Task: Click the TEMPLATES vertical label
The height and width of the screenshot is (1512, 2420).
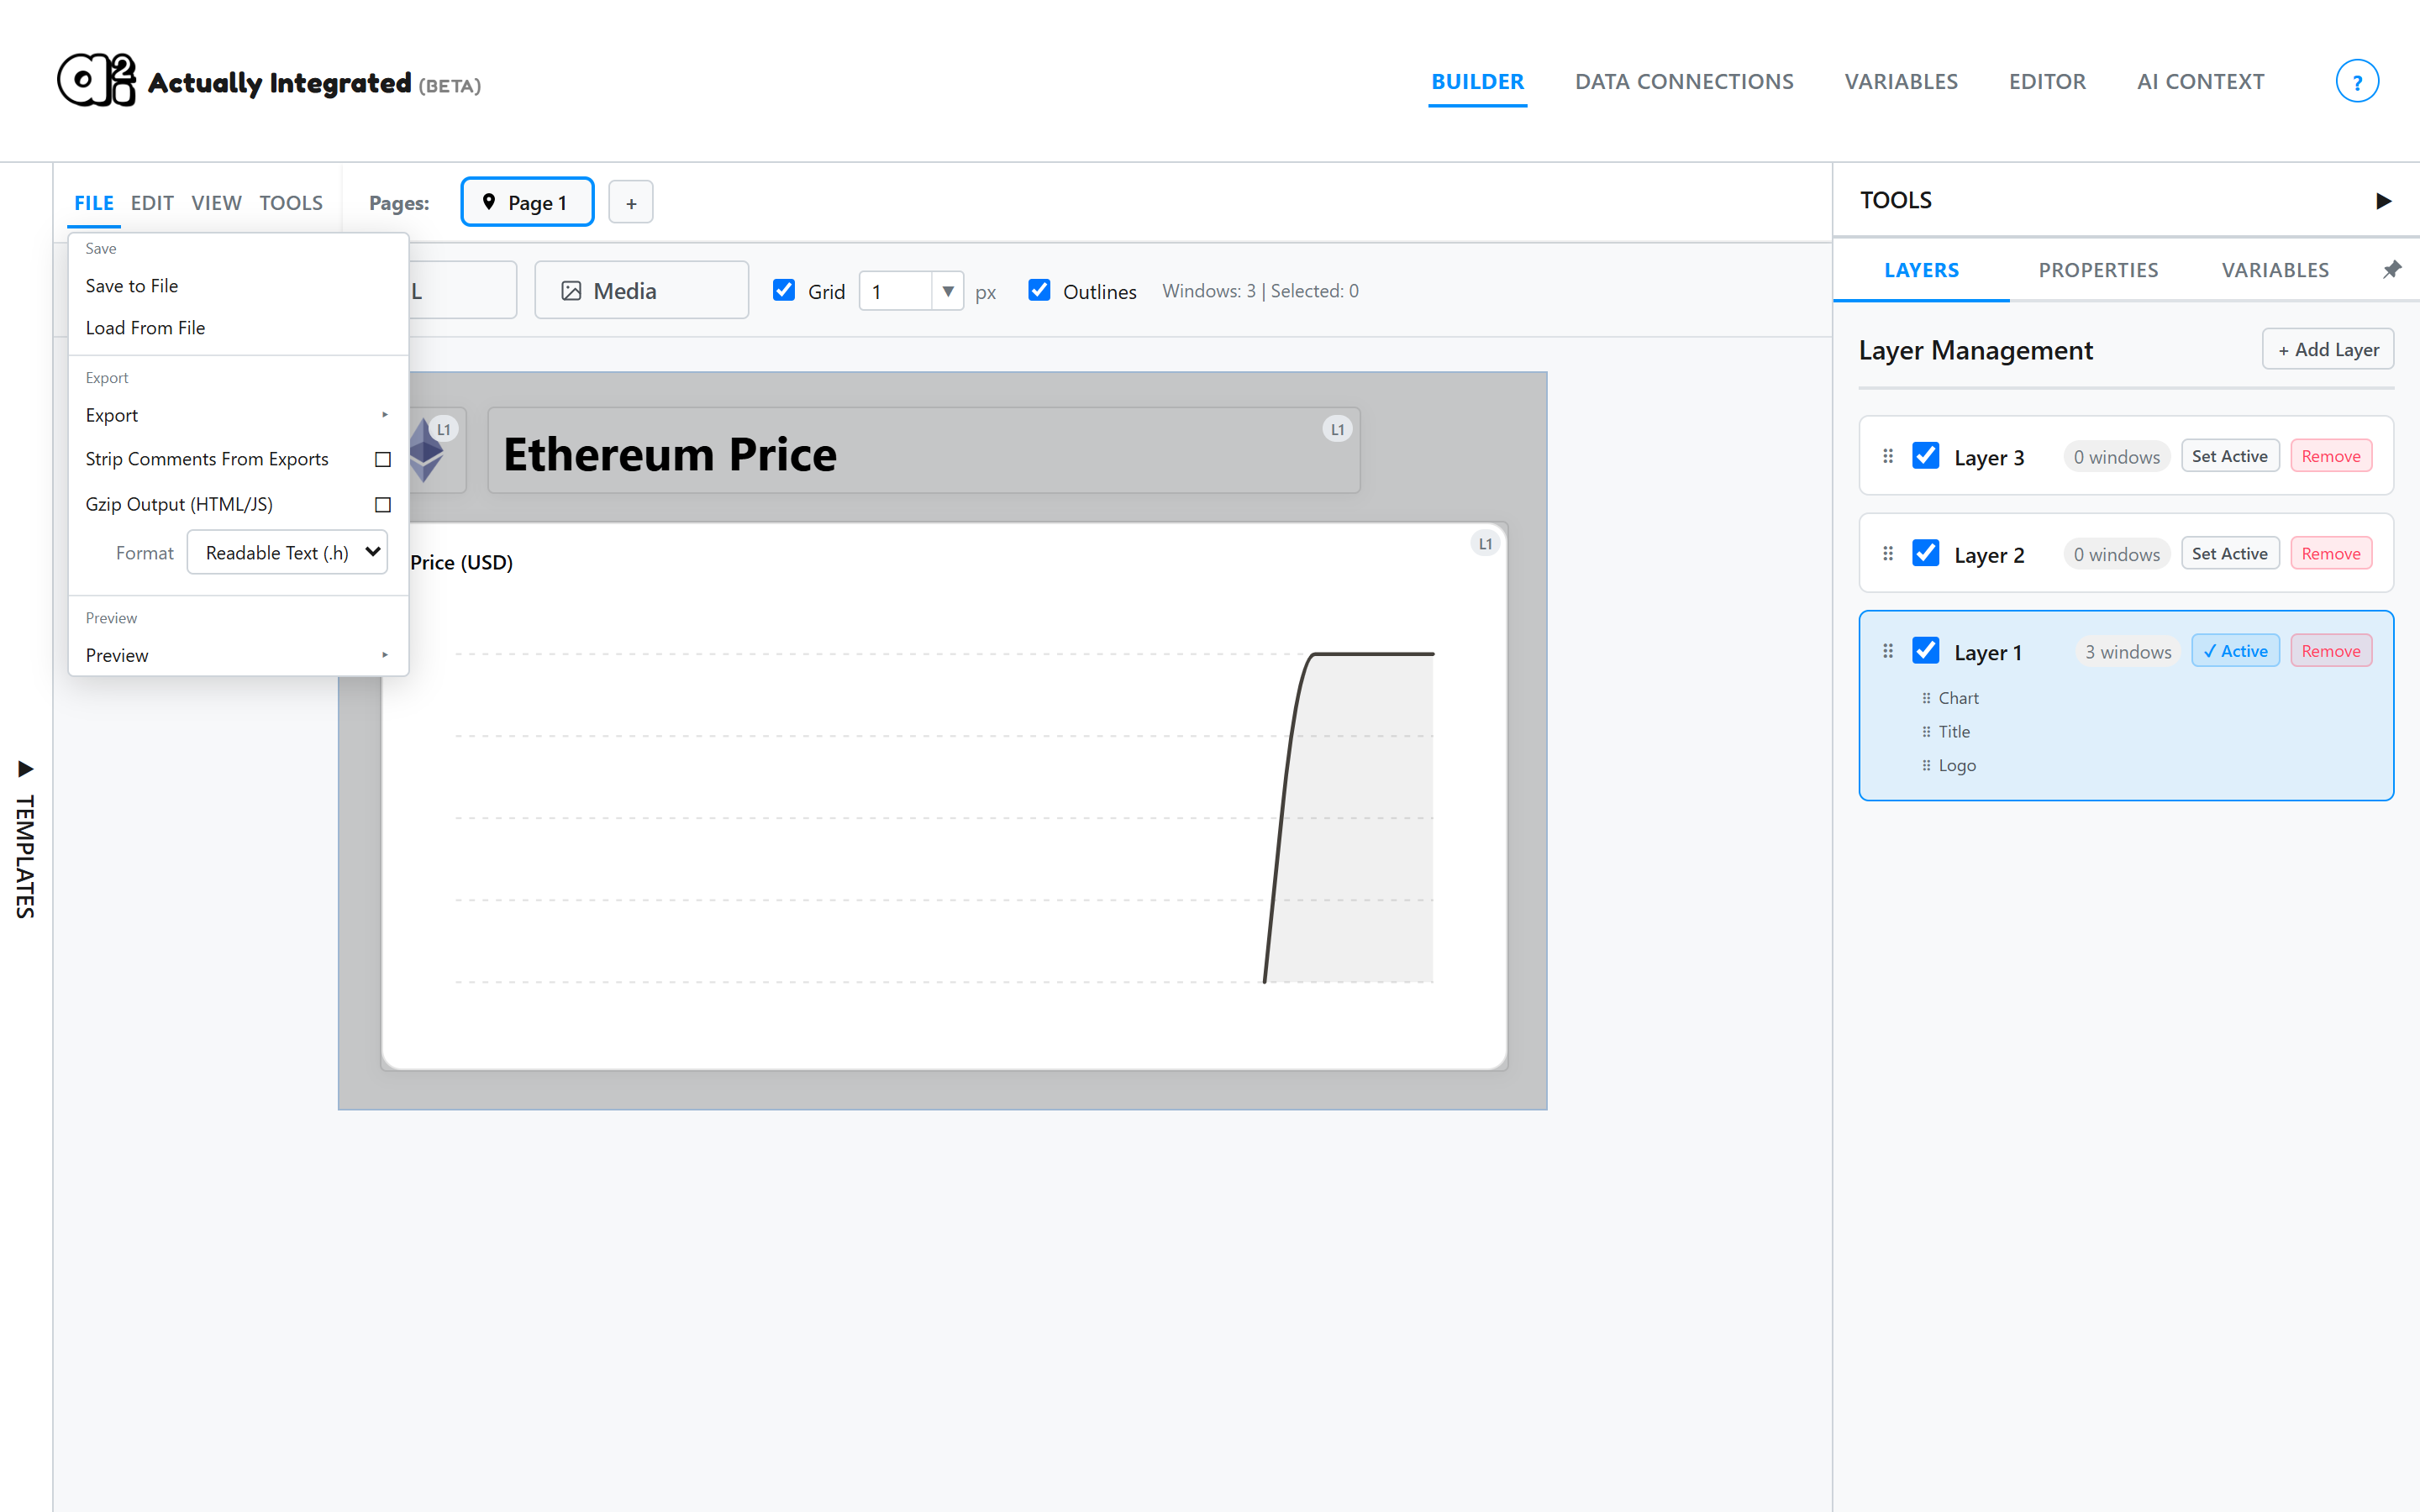Action: 26,856
